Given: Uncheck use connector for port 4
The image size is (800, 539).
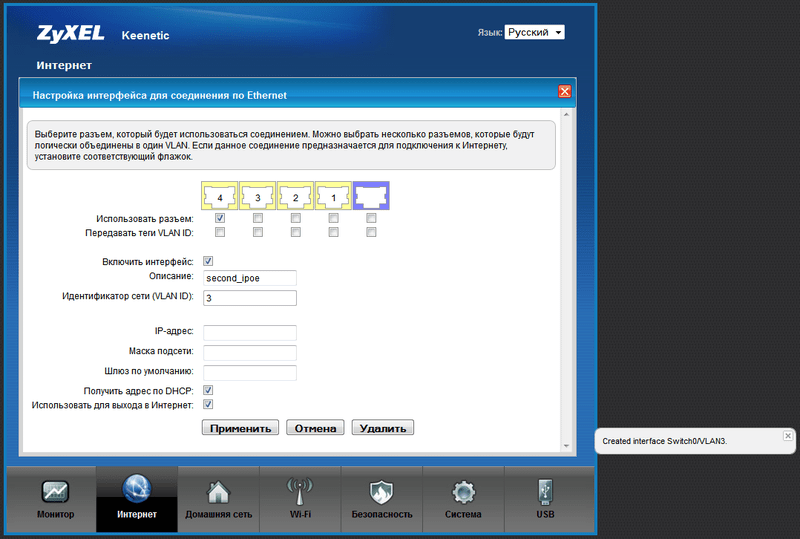Looking at the screenshot, I should pyautogui.click(x=220, y=218).
